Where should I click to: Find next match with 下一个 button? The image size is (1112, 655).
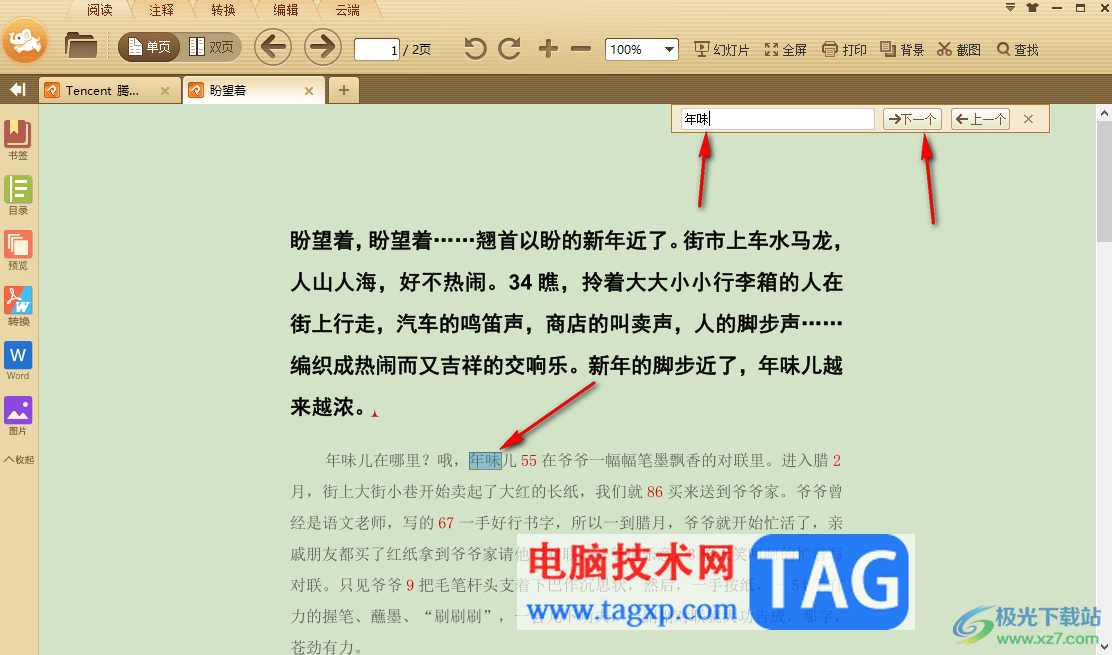click(912, 119)
